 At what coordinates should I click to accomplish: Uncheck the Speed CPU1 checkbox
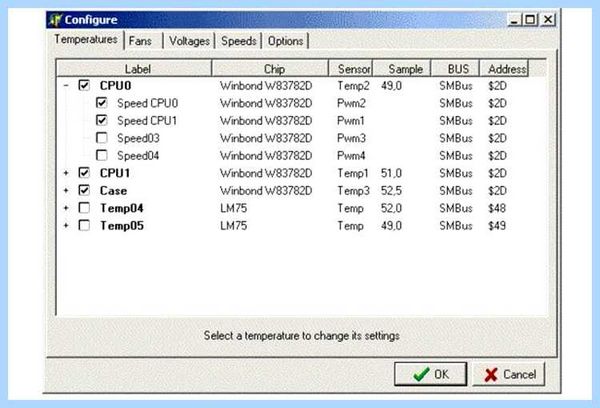pos(101,120)
